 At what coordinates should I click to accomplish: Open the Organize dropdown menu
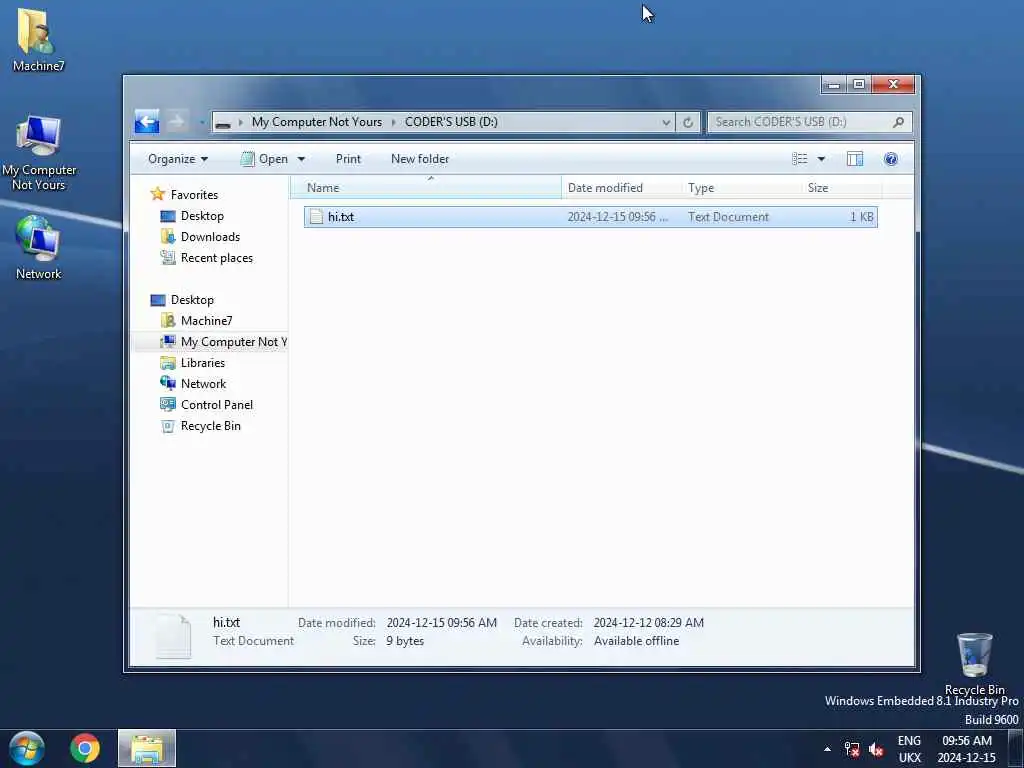click(178, 159)
